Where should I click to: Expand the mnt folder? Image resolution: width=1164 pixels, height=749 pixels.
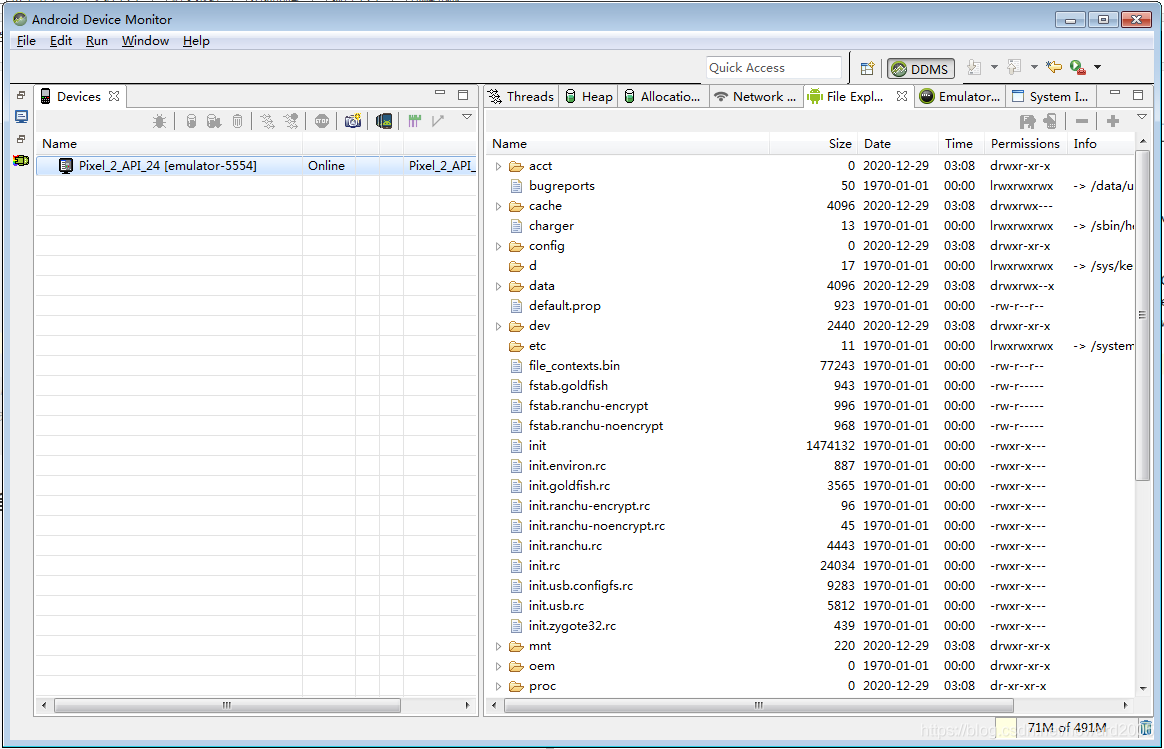(498, 647)
